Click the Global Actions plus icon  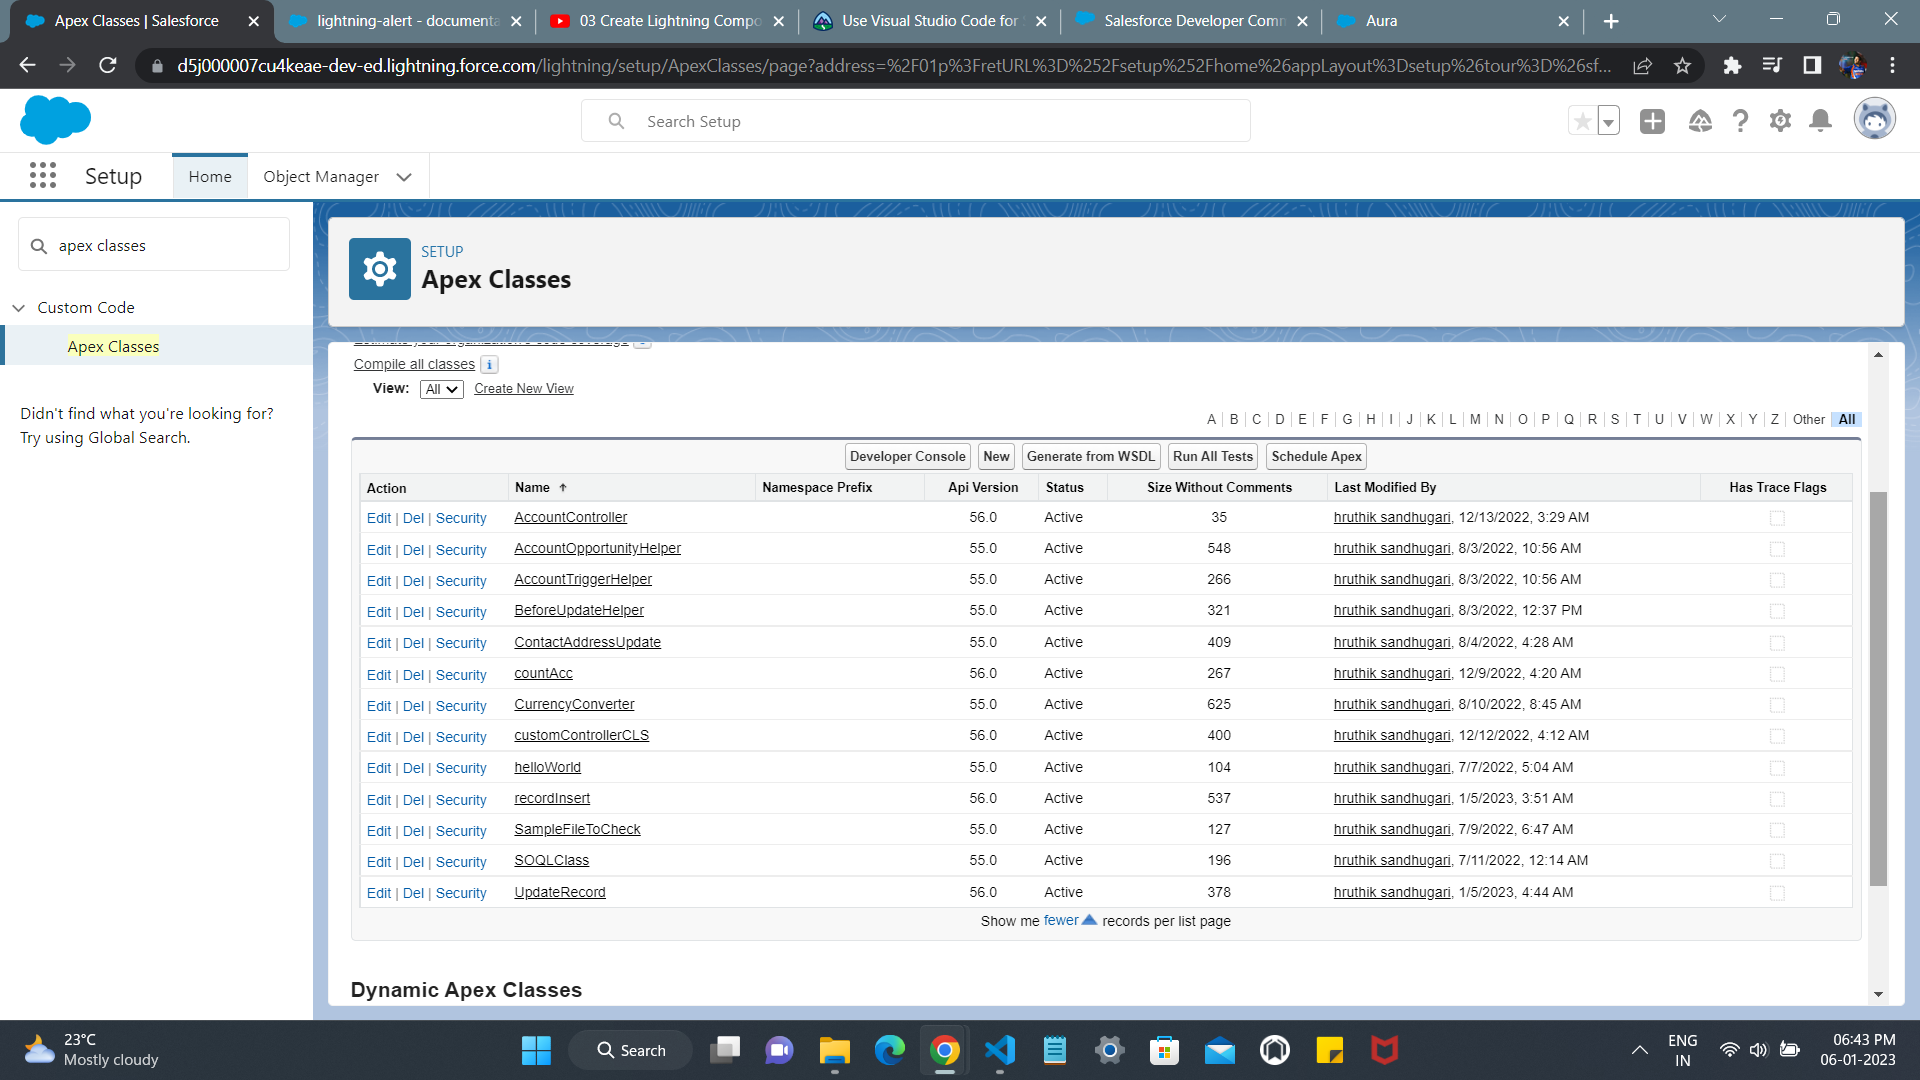click(1652, 122)
